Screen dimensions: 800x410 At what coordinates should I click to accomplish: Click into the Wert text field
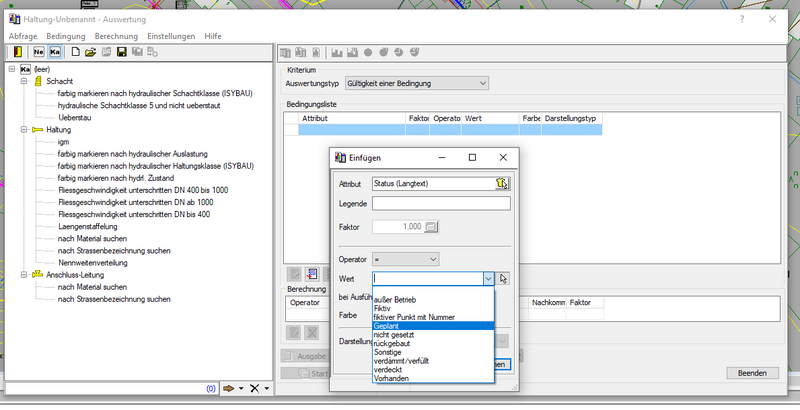click(428, 278)
